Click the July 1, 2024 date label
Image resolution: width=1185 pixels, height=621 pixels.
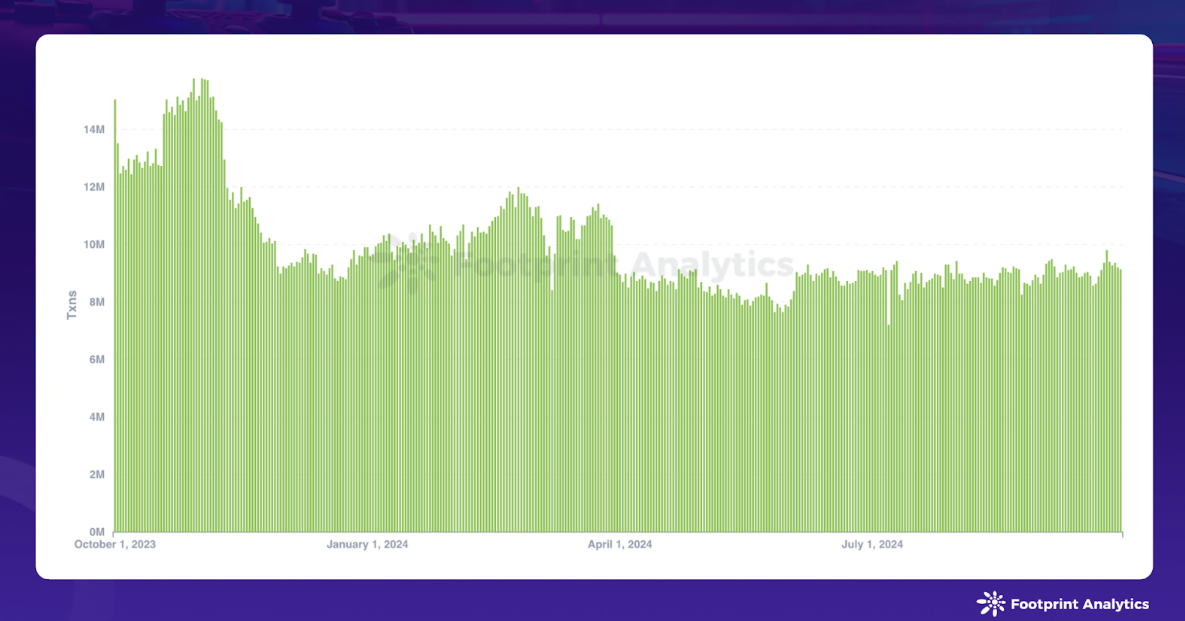(872, 545)
